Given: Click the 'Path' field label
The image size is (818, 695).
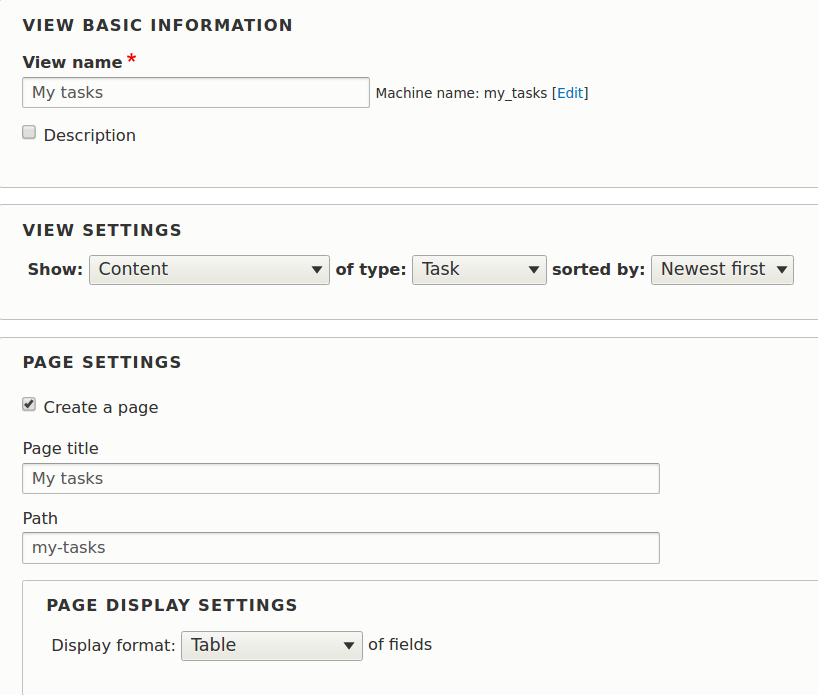Looking at the screenshot, I should (x=40, y=518).
